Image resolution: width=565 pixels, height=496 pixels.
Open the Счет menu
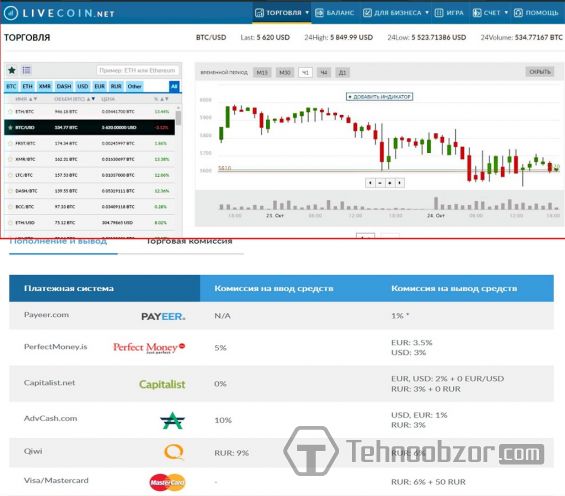click(490, 13)
